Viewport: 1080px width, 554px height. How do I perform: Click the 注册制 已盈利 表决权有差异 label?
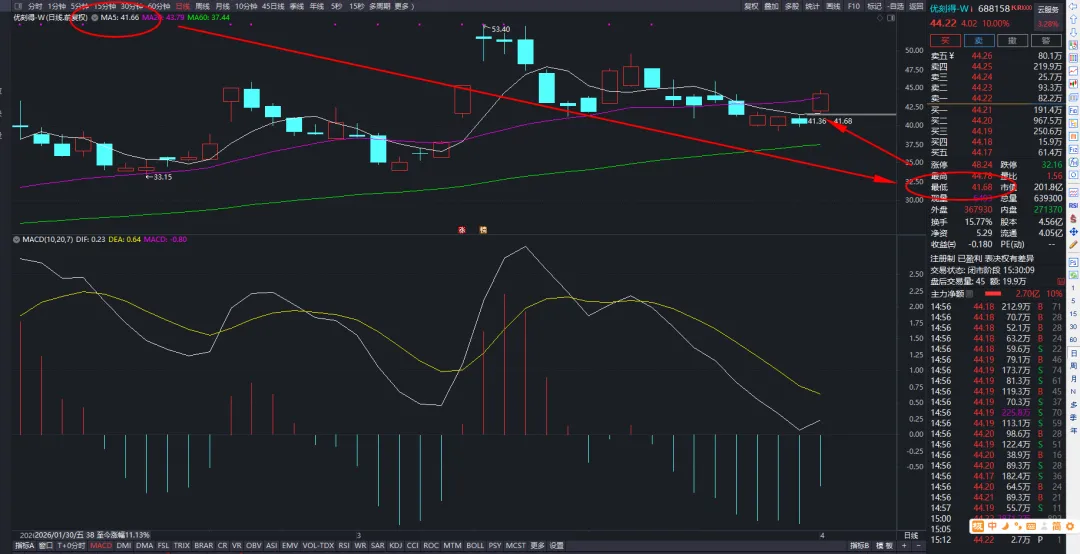pos(982,258)
